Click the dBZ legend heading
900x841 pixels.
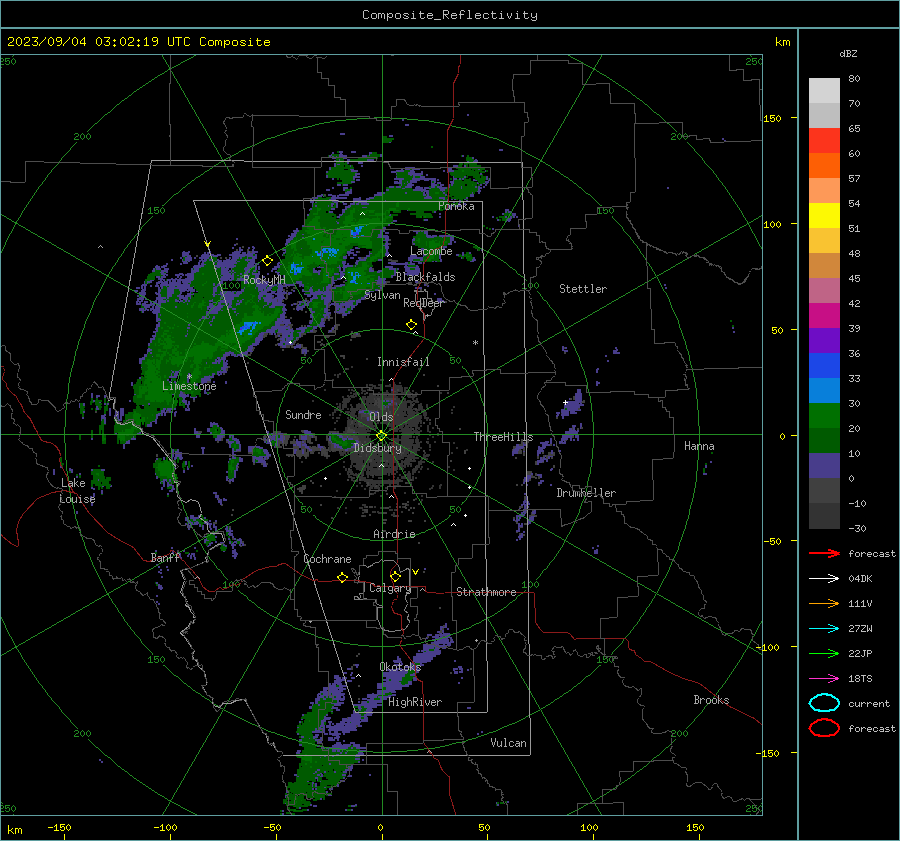coord(848,53)
